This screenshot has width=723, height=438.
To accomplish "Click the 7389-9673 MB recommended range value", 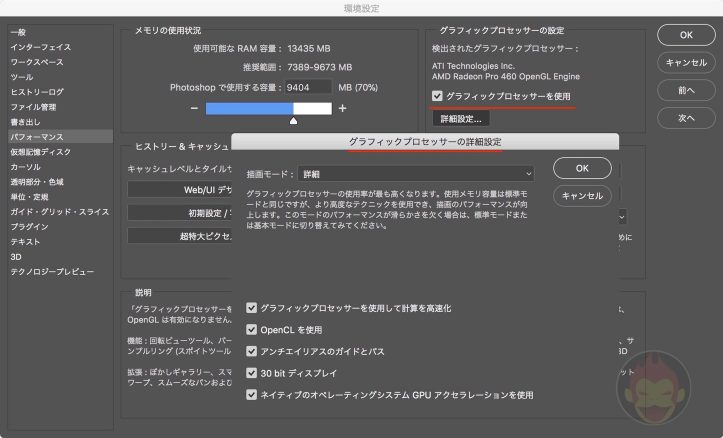I will coord(320,67).
